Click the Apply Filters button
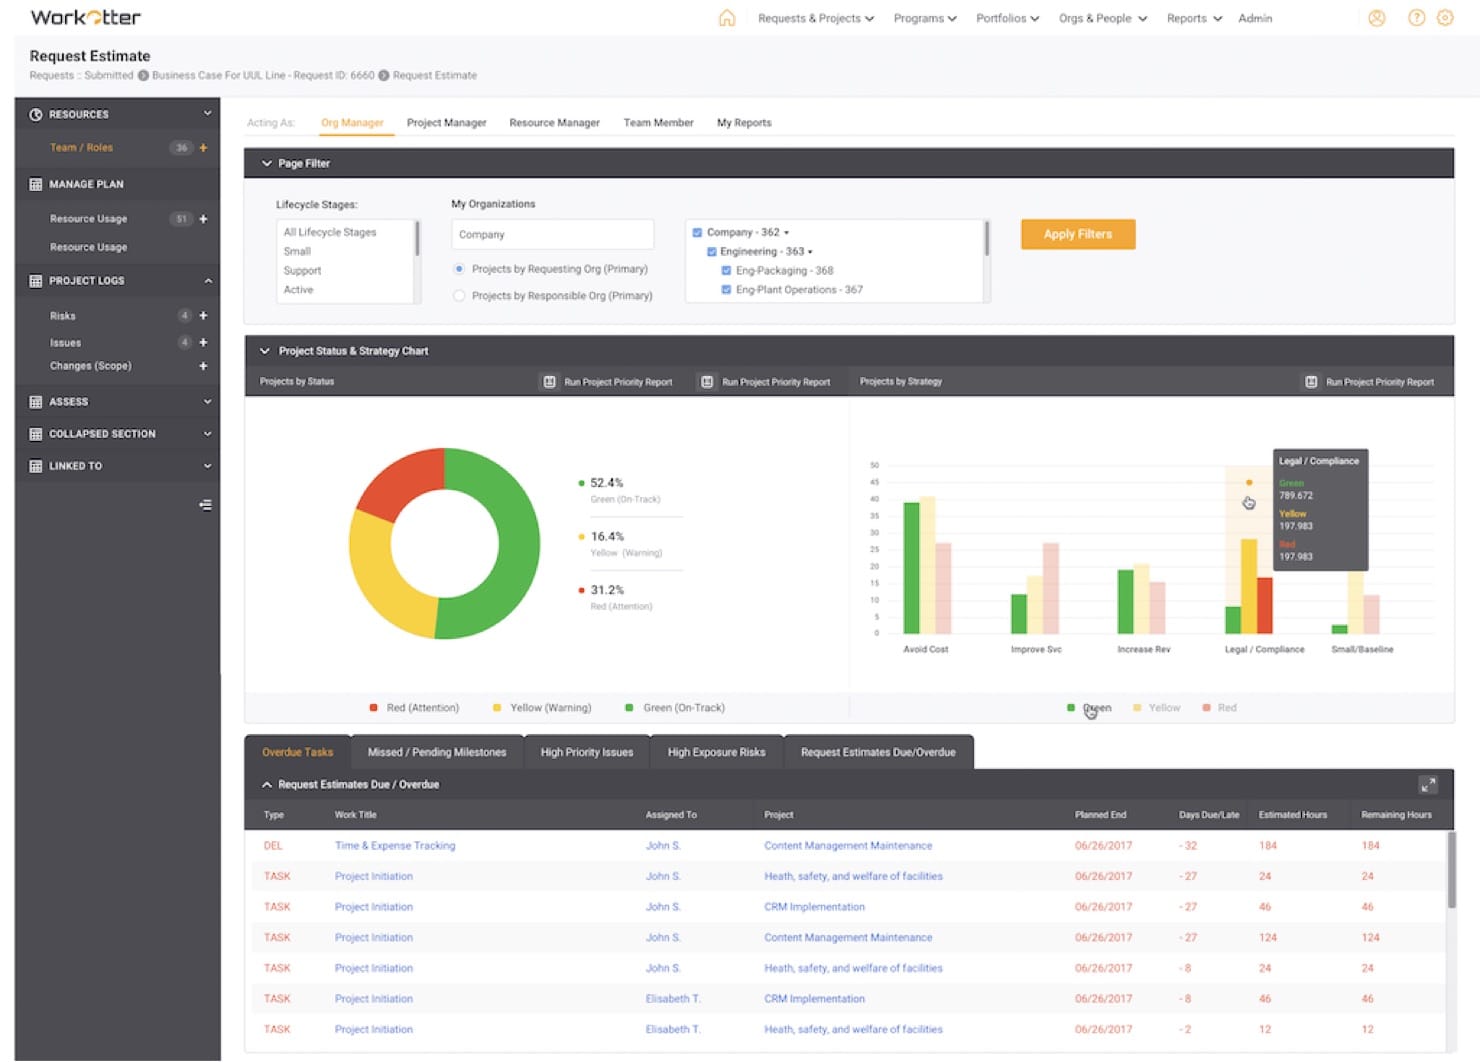The width and height of the screenshot is (1480, 1062). click(x=1077, y=234)
